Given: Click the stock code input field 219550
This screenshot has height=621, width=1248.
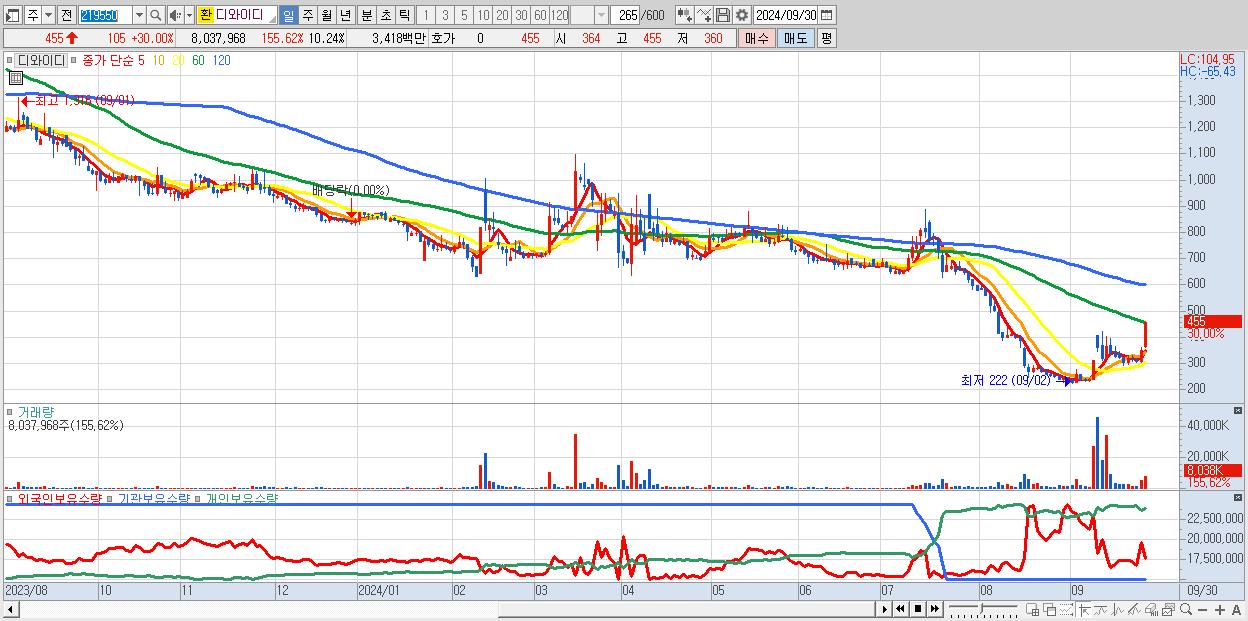Looking at the screenshot, I should click(x=106, y=15).
